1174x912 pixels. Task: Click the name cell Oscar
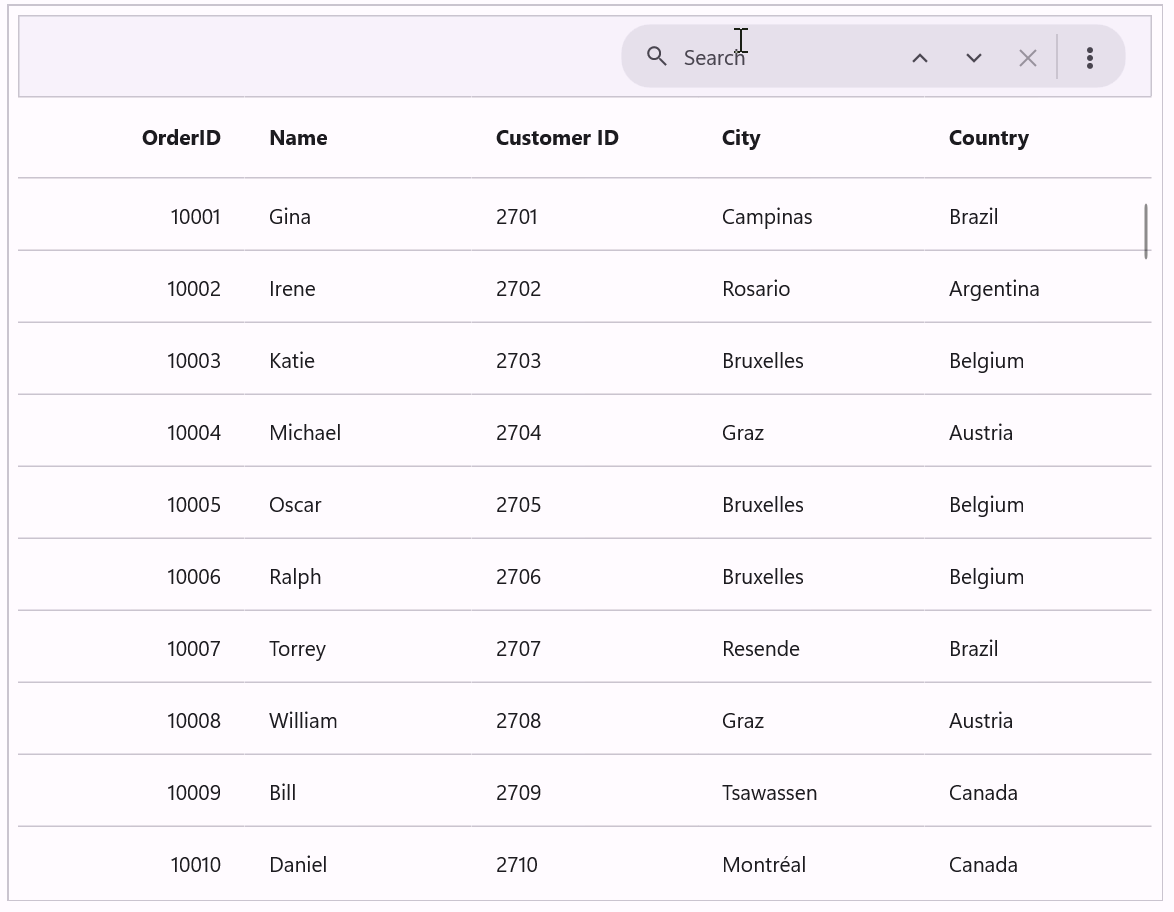click(295, 505)
